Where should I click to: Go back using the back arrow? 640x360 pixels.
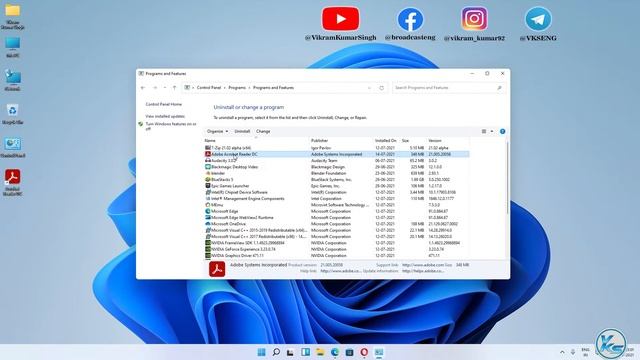tap(143, 88)
